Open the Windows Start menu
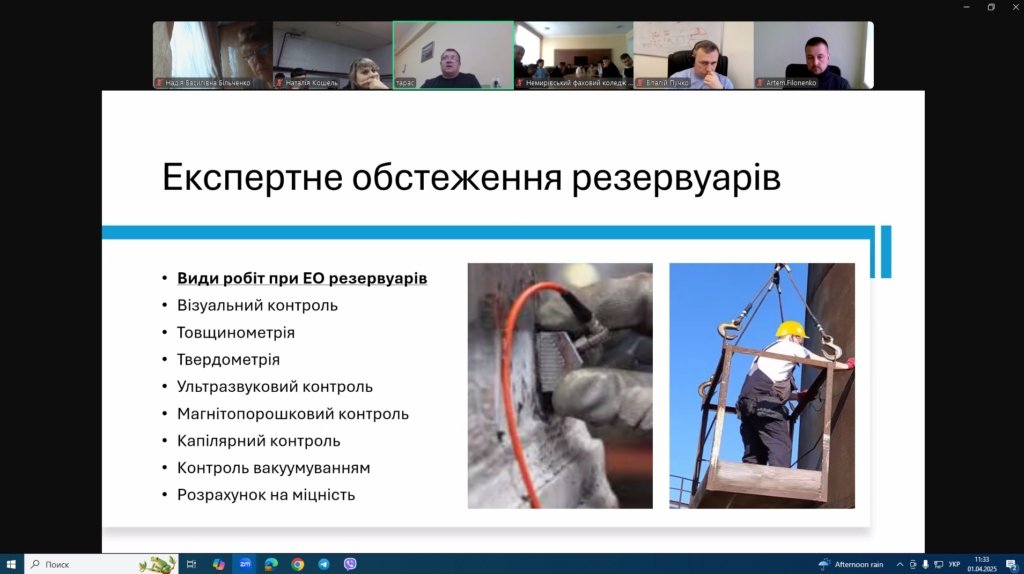 (11, 564)
